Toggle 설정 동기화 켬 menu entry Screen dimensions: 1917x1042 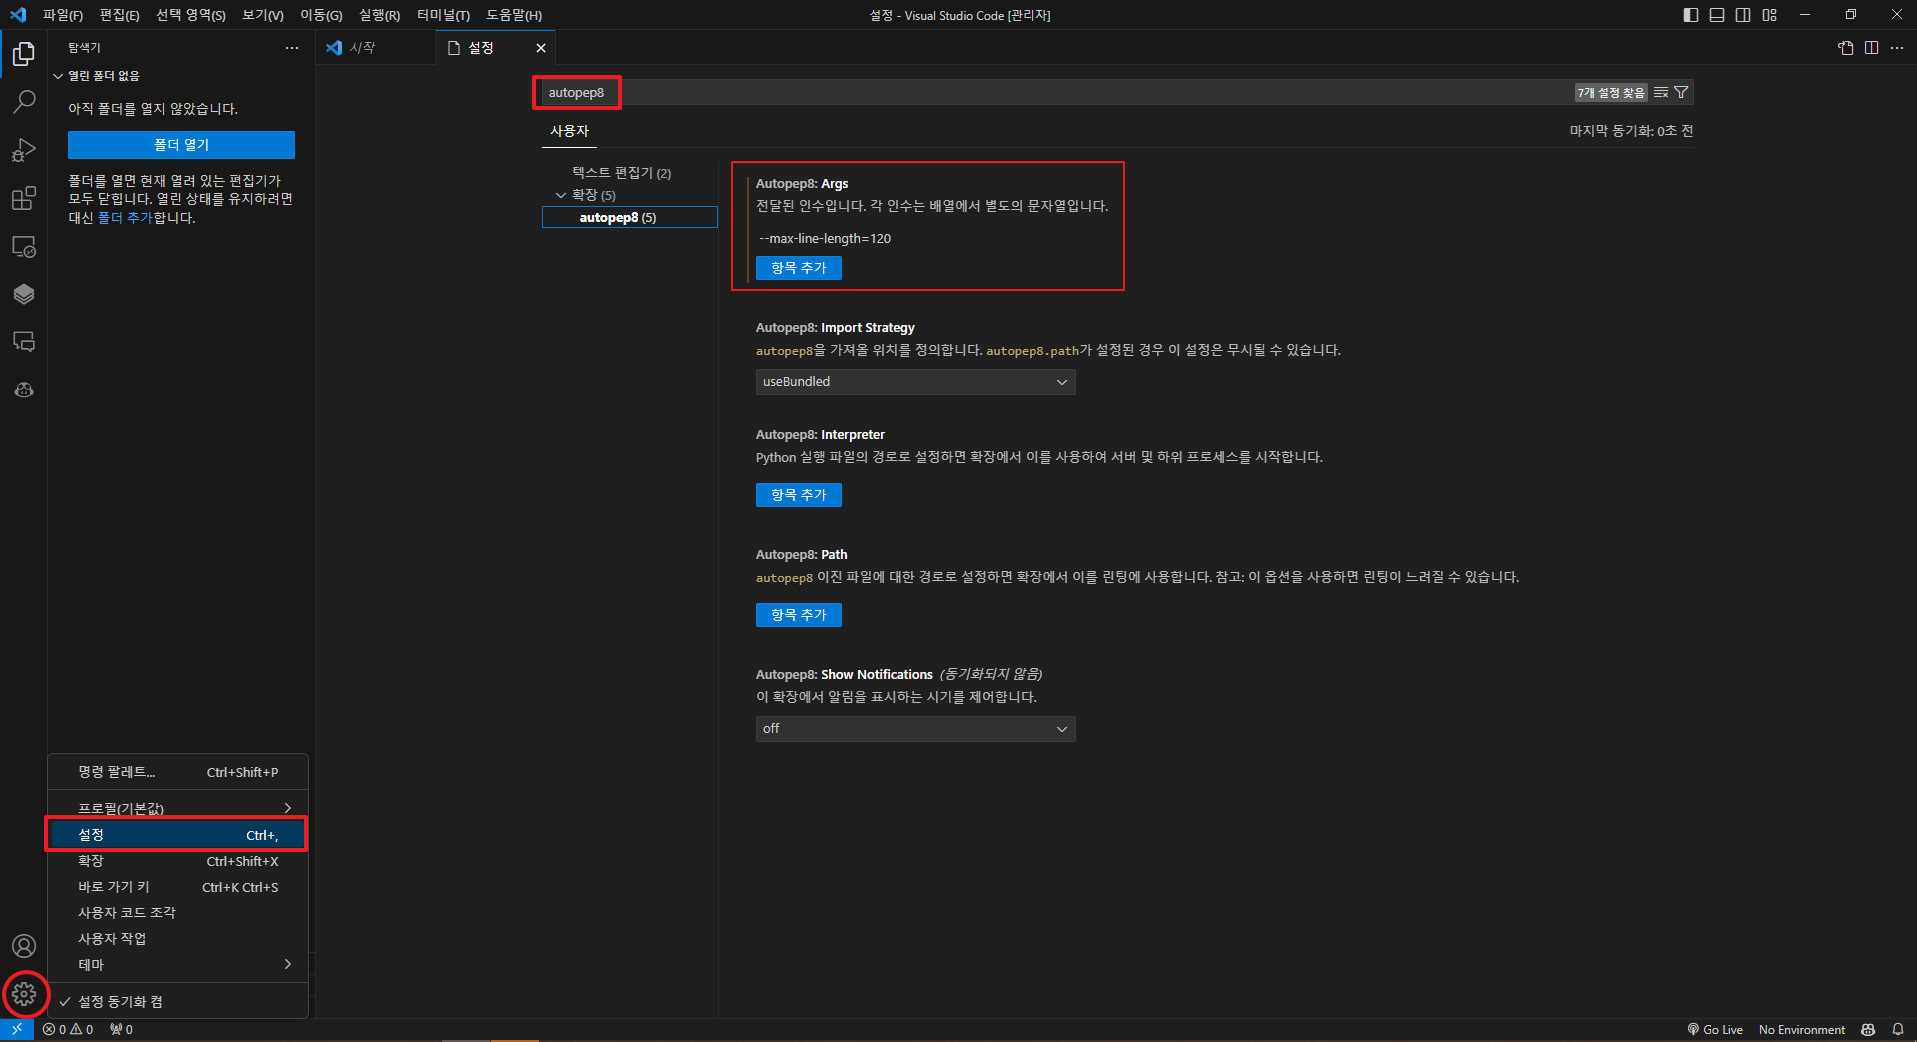point(178,1001)
